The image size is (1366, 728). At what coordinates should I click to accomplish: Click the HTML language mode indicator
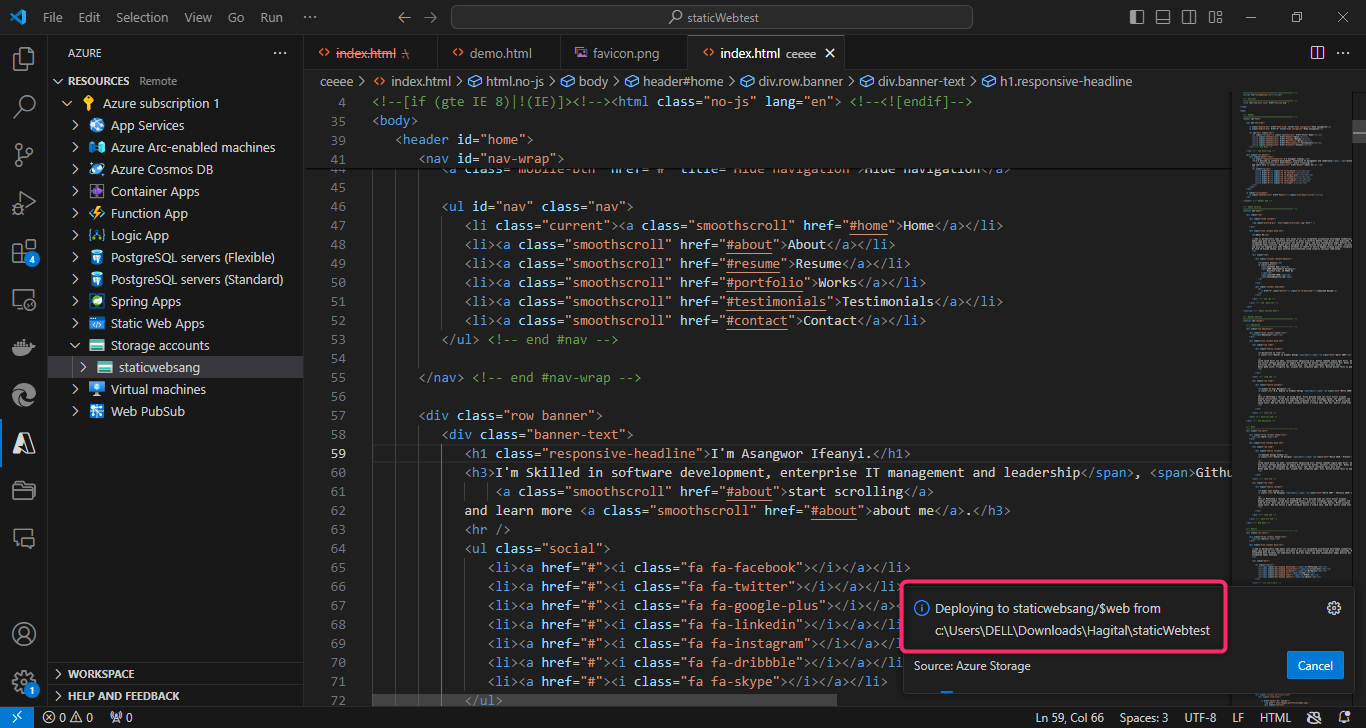[1275, 717]
